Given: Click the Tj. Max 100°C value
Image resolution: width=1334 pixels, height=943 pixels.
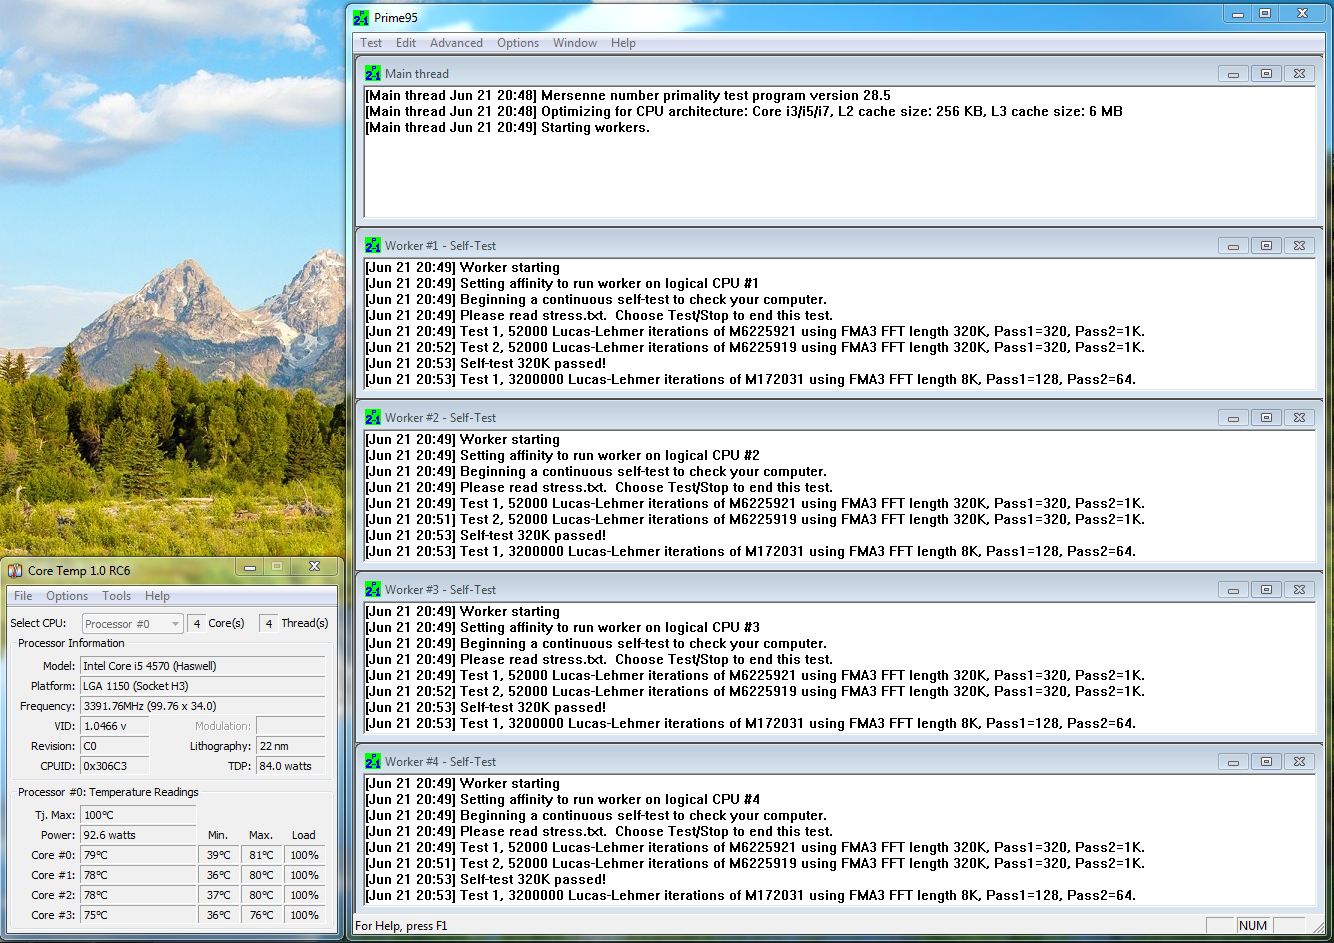Looking at the screenshot, I should [x=138, y=815].
